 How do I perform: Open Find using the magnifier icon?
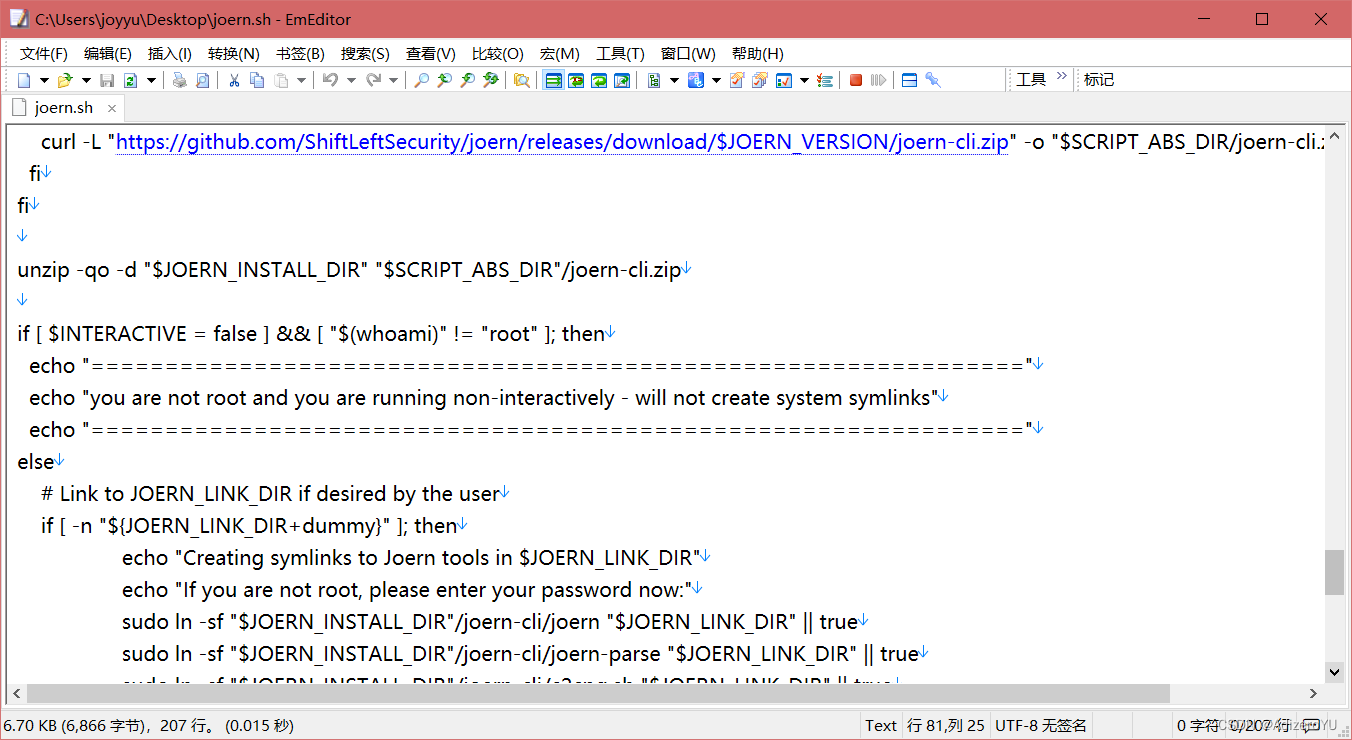click(422, 79)
